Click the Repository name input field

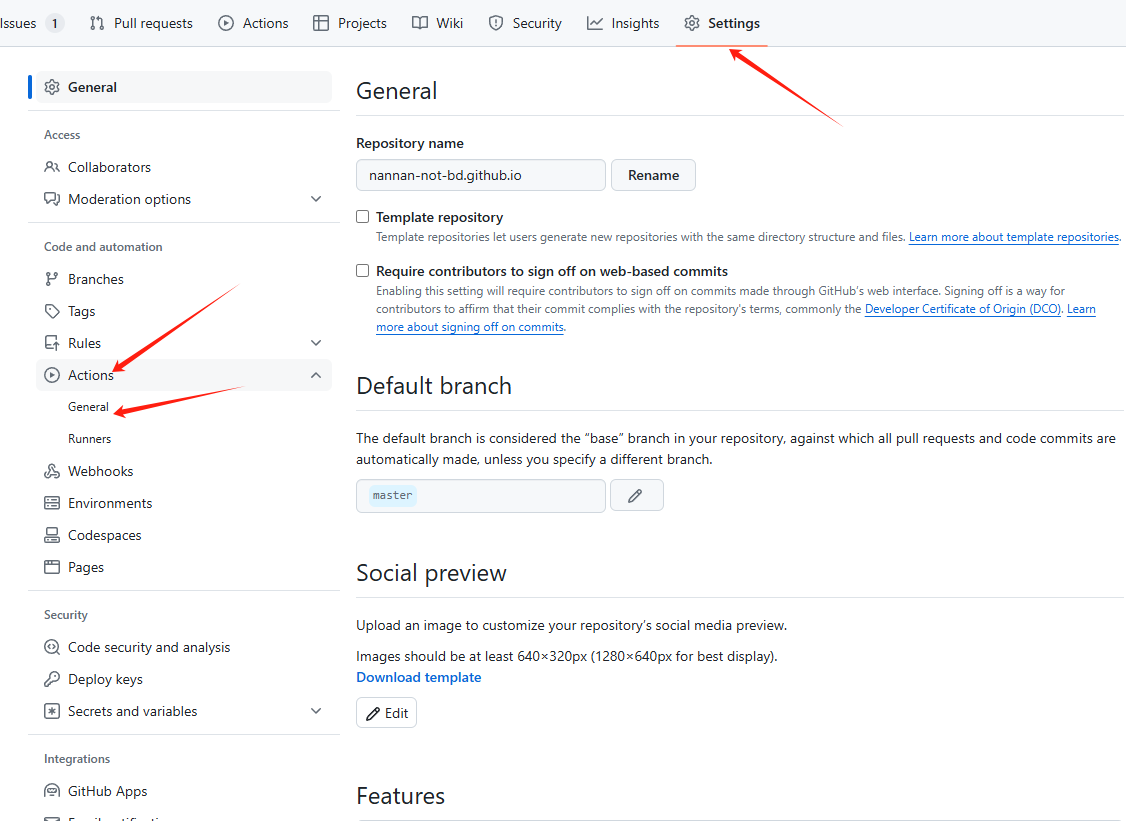[480, 175]
